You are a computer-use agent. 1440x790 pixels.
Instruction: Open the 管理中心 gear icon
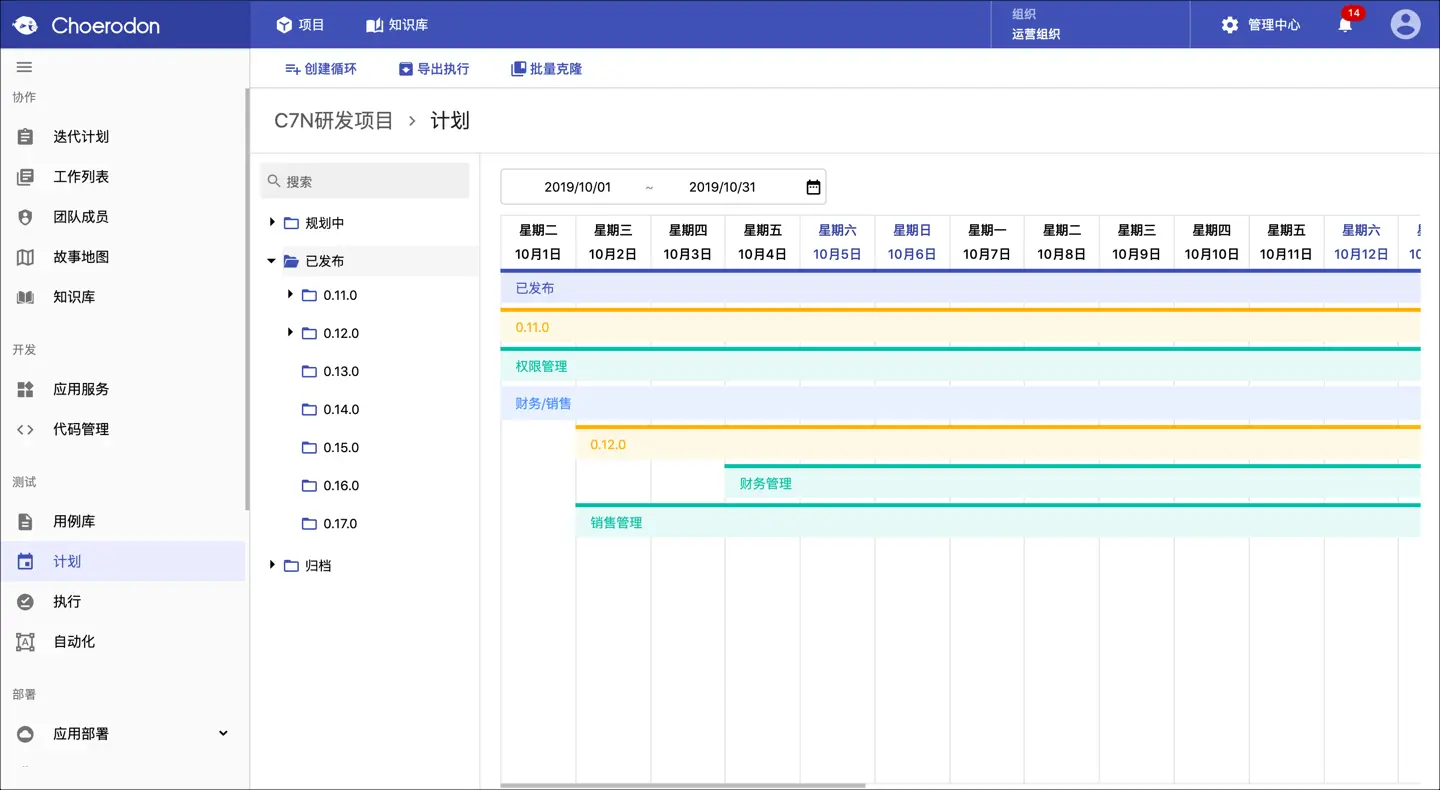1230,25
